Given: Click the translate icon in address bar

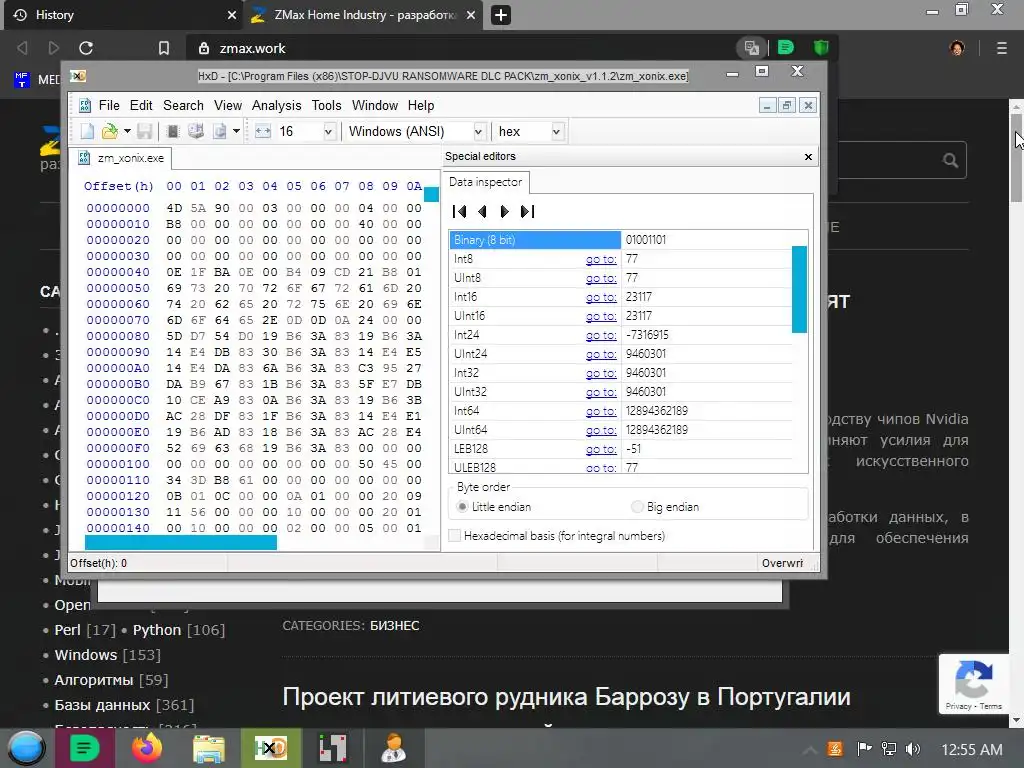Looking at the screenshot, I should pyautogui.click(x=752, y=48).
